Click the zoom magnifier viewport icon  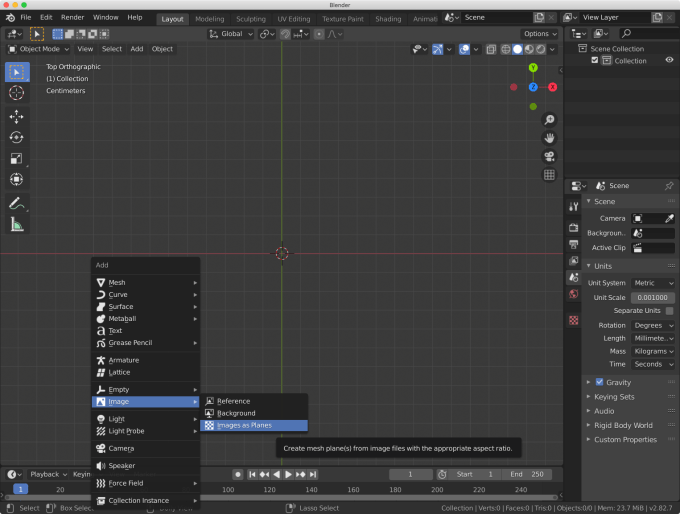tap(549, 120)
